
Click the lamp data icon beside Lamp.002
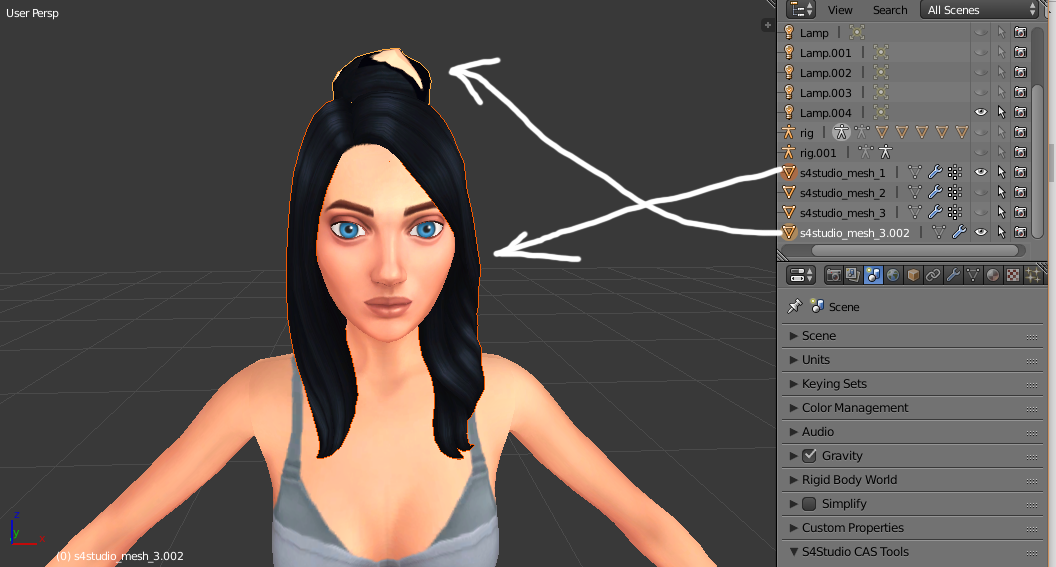click(881, 72)
